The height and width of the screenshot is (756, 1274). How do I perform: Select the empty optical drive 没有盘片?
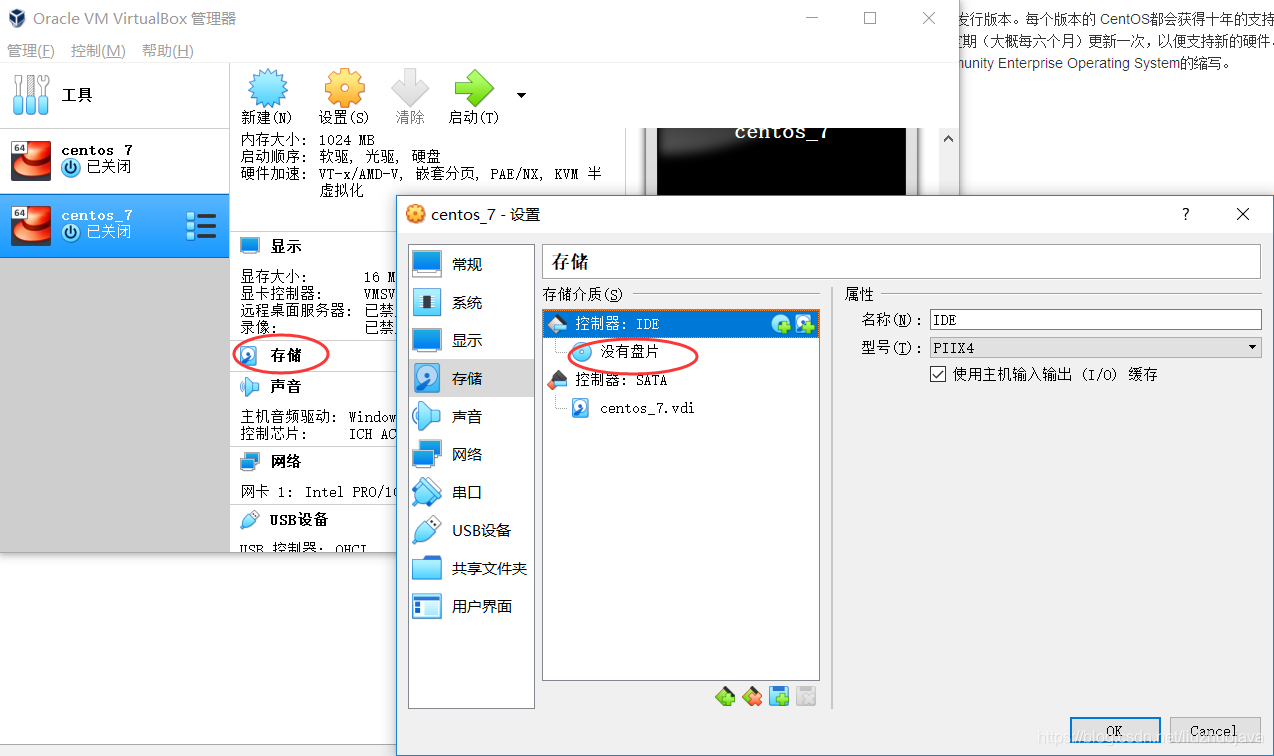coord(630,352)
